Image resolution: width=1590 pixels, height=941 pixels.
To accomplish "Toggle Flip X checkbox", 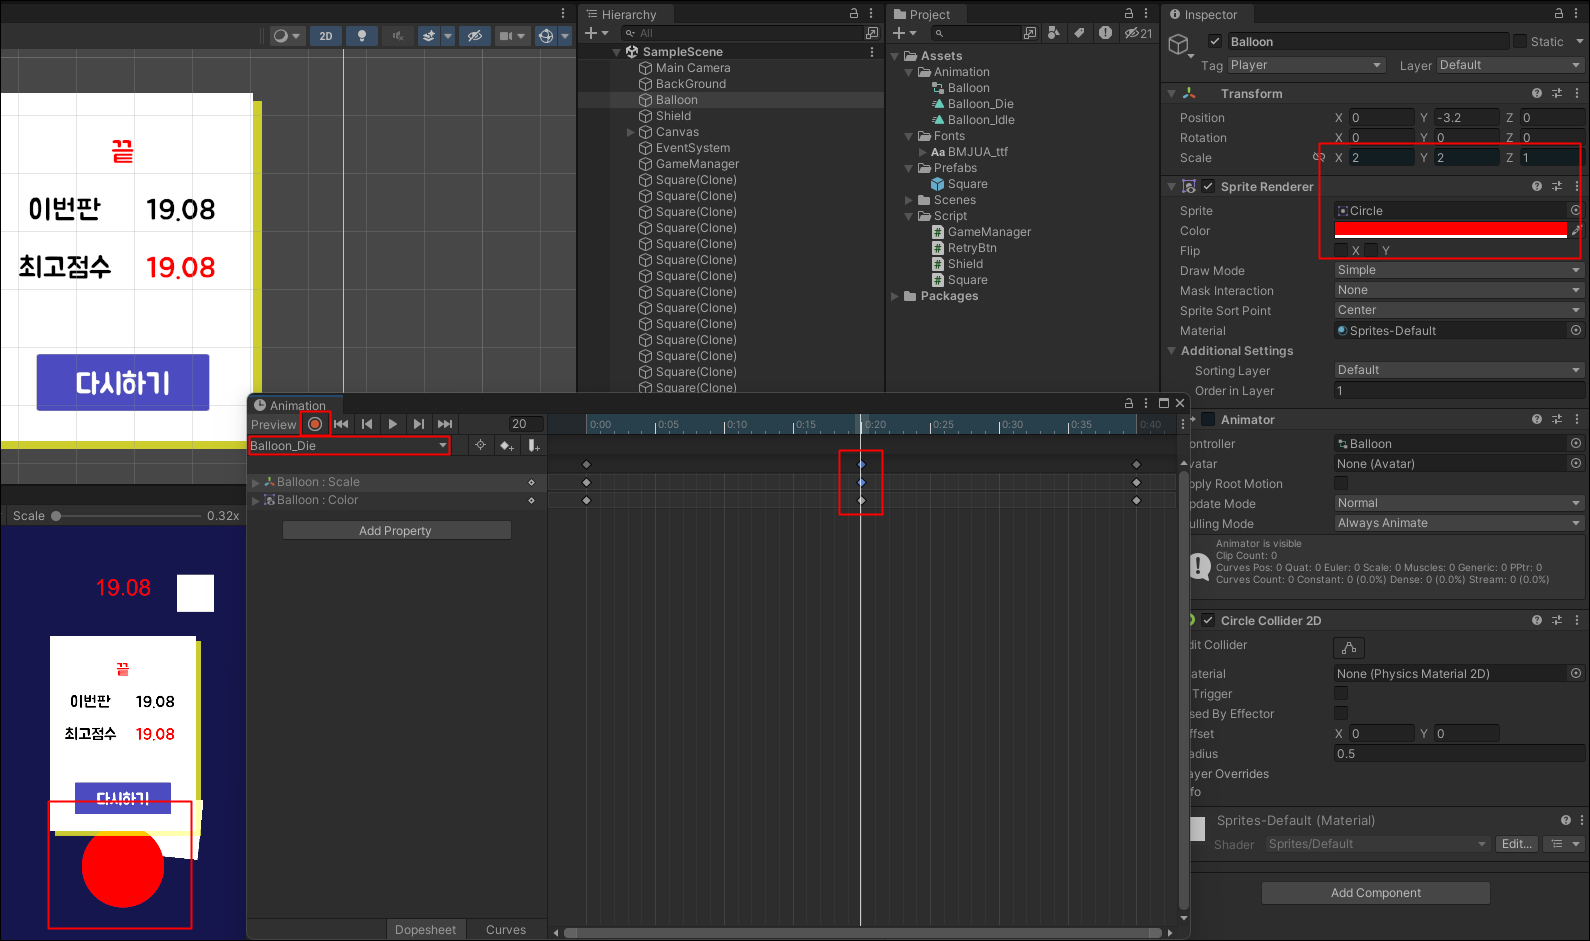I will 1341,250.
